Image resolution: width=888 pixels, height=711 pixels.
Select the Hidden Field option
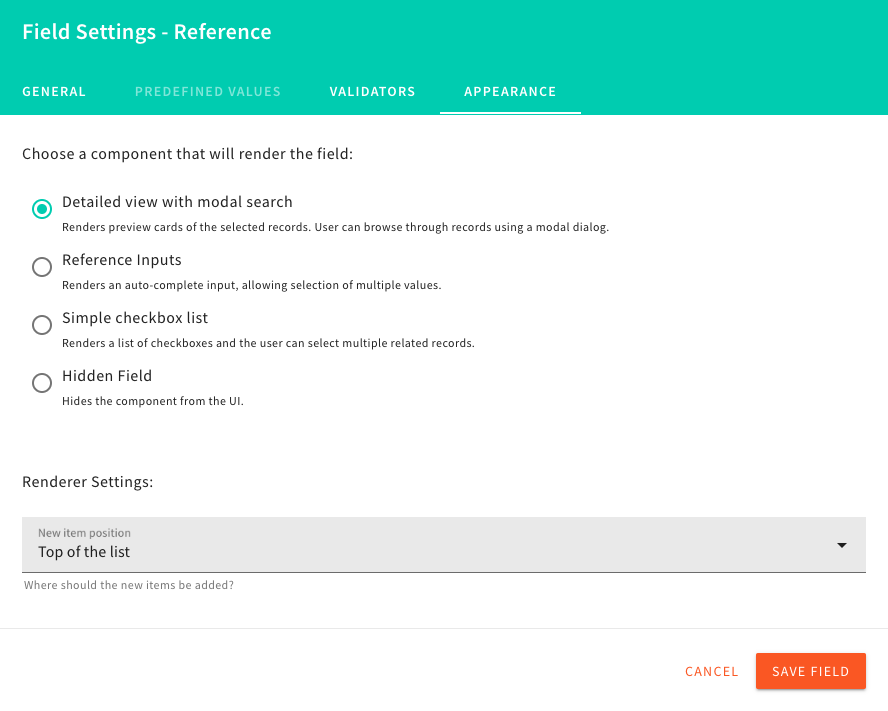point(41,383)
